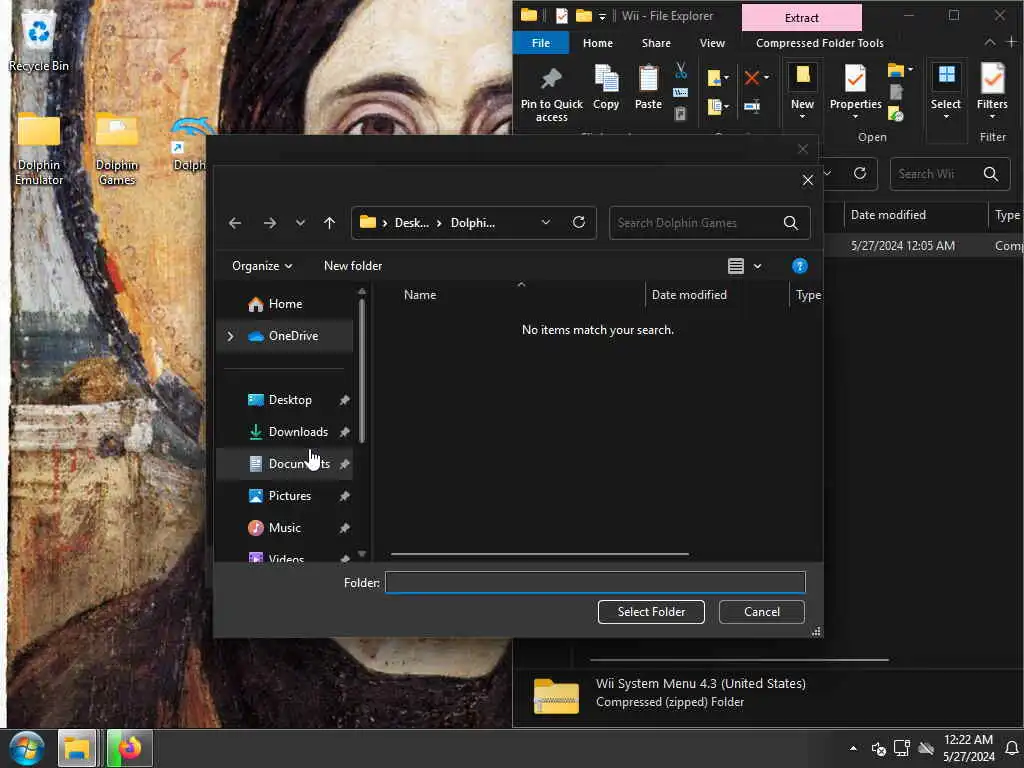Screen dimensions: 1024x768
Task: Go up one level in dialog
Action: 329,223
